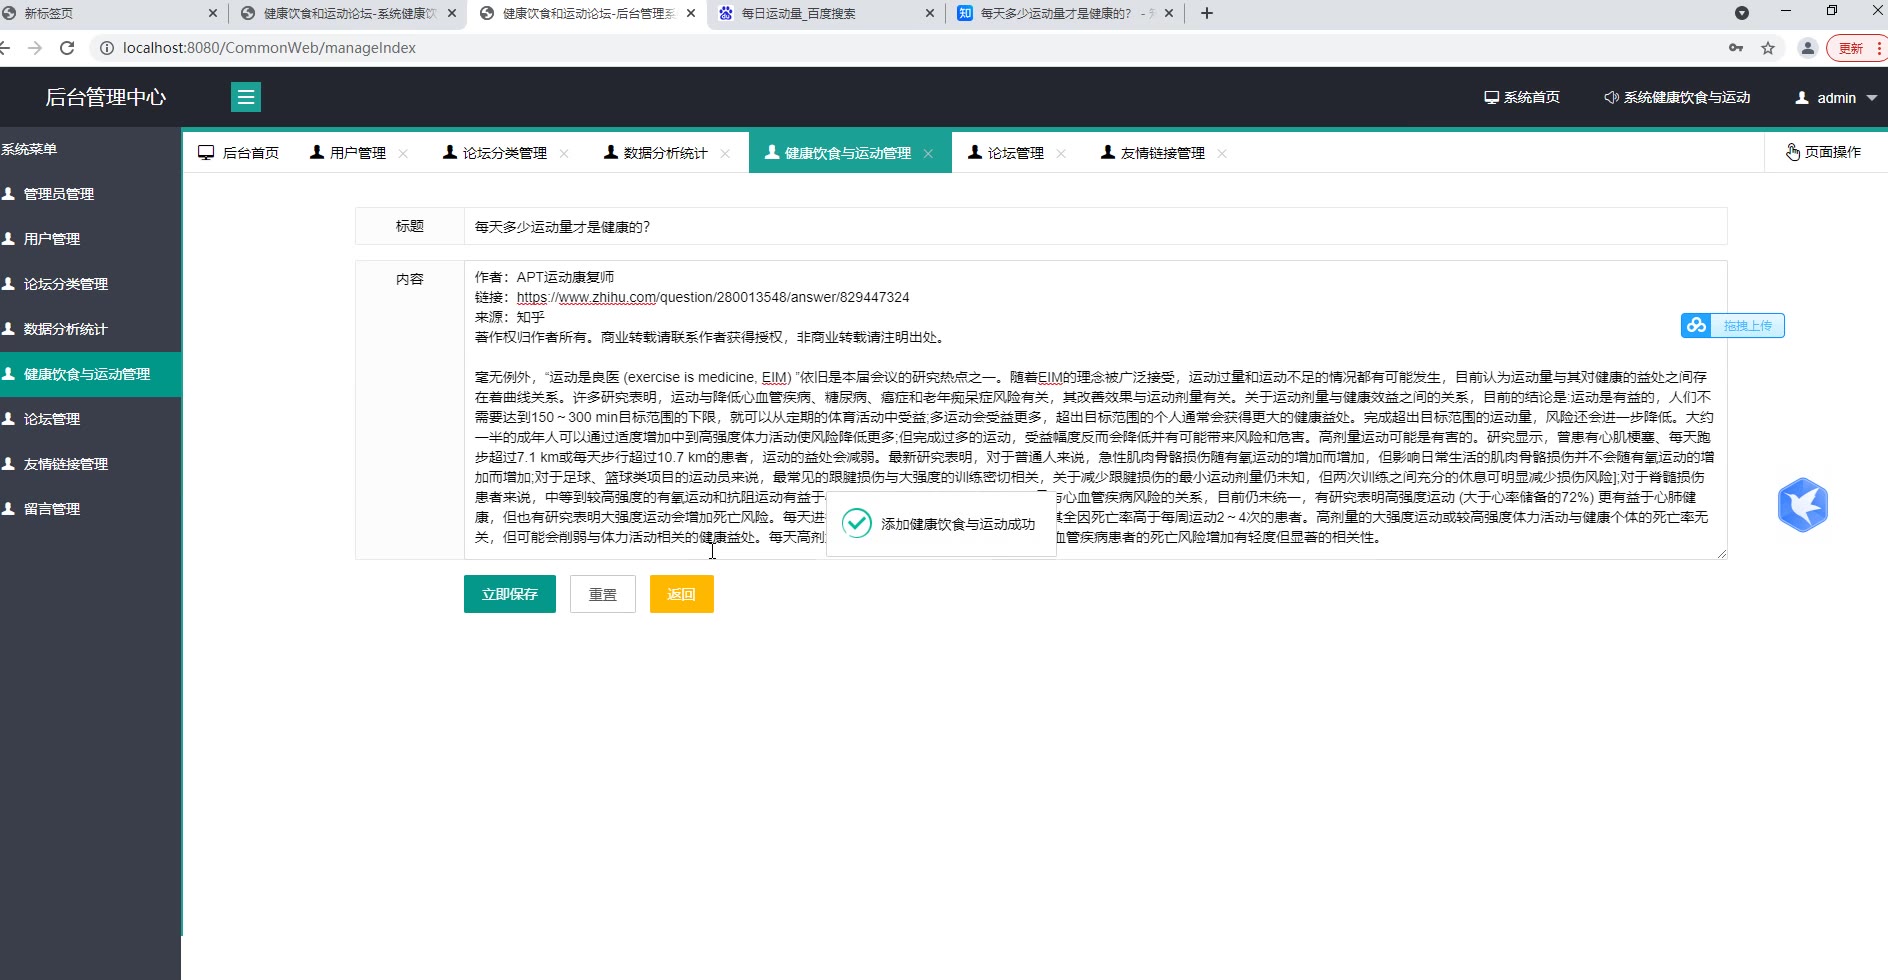Close the 健康饮食与运动管理 tab
This screenshot has height=980, width=1888.
(928, 153)
